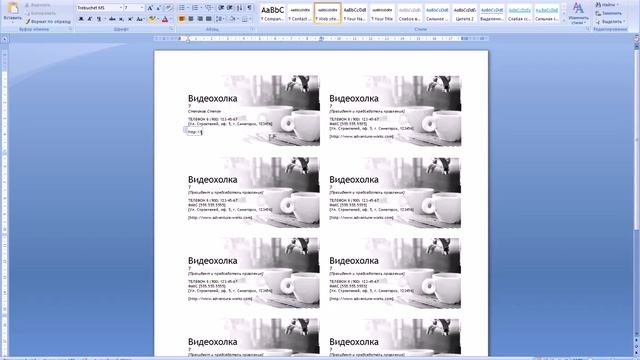Click the first card's "Видеохолка" heading
The height and width of the screenshot is (360, 640).
[x=212, y=98]
